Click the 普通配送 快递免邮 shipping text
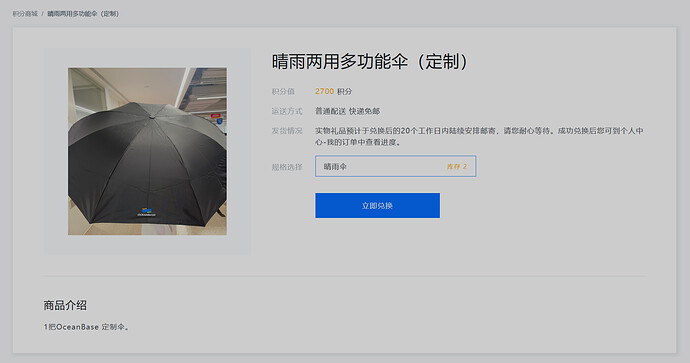Viewport: 690px width, 363px height. point(347,111)
